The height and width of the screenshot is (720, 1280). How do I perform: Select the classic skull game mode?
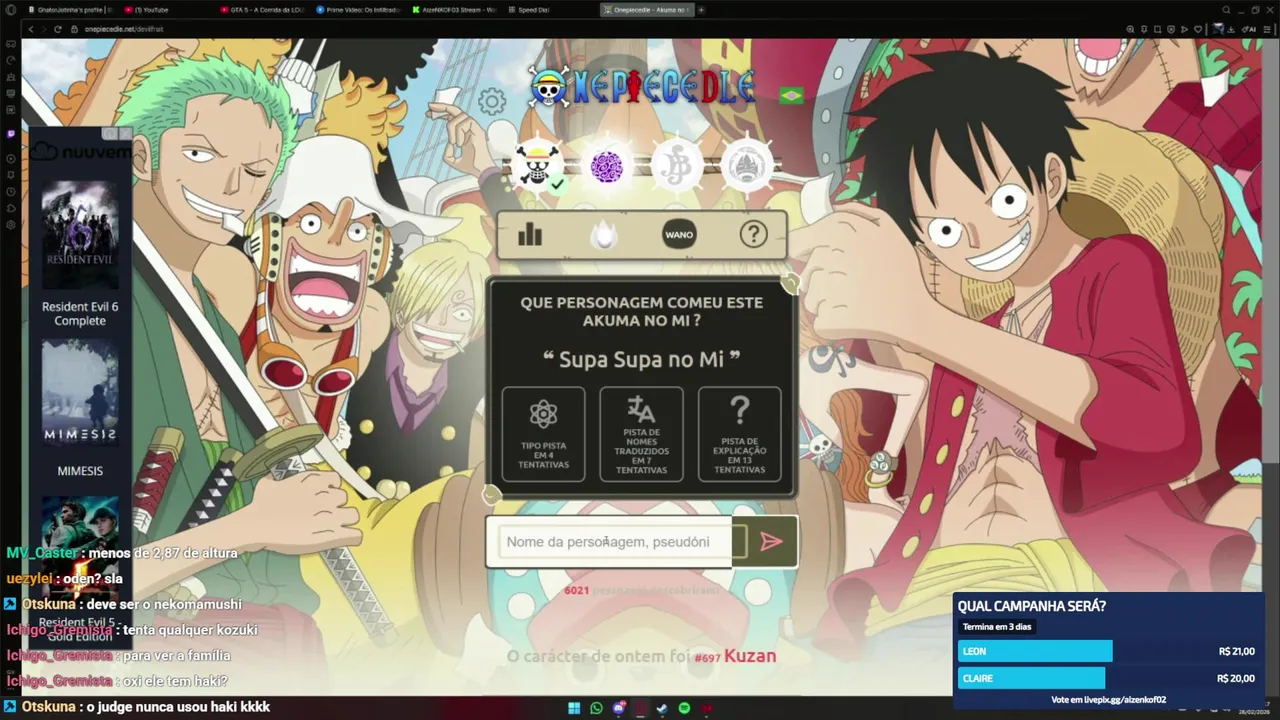[x=536, y=166]
